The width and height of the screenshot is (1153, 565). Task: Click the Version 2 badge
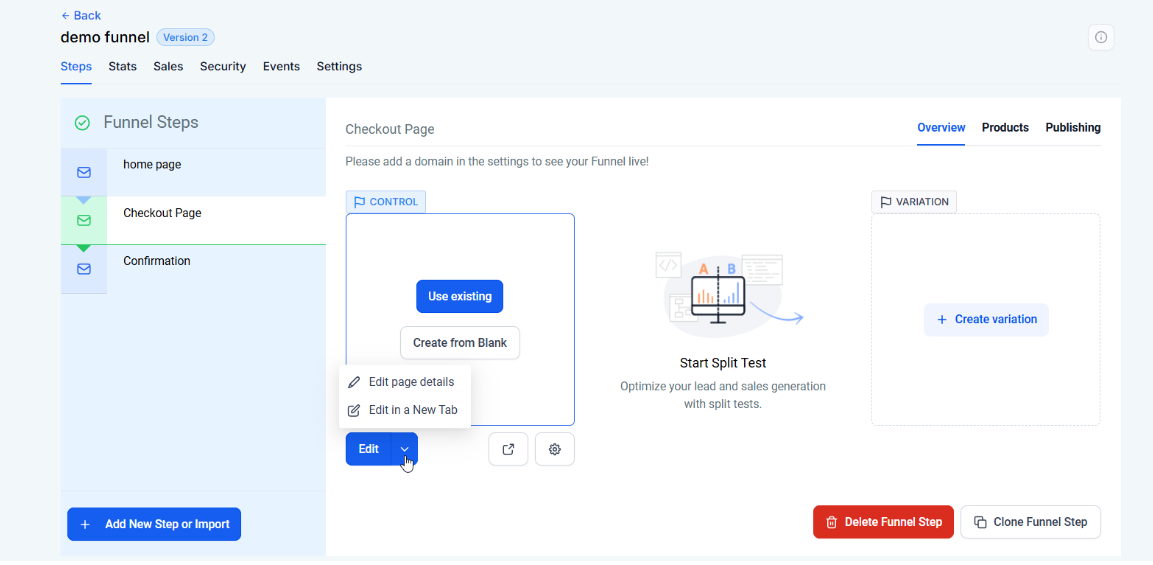click(x=185, y=37)
